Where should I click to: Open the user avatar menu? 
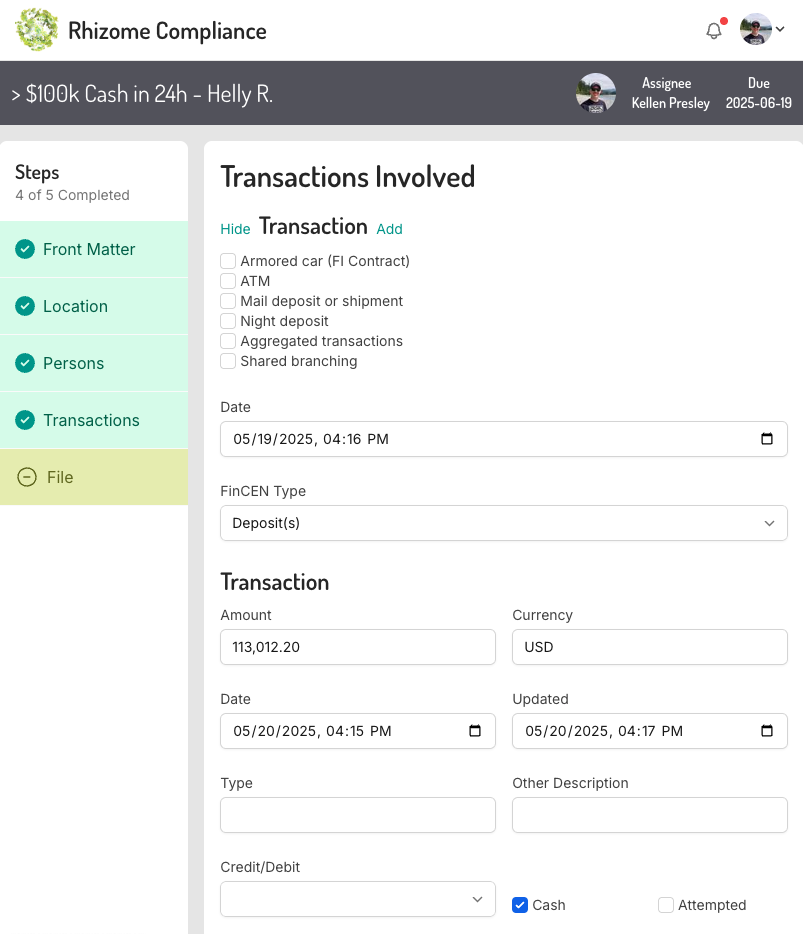pyautogui.click(x=755, y=29)
